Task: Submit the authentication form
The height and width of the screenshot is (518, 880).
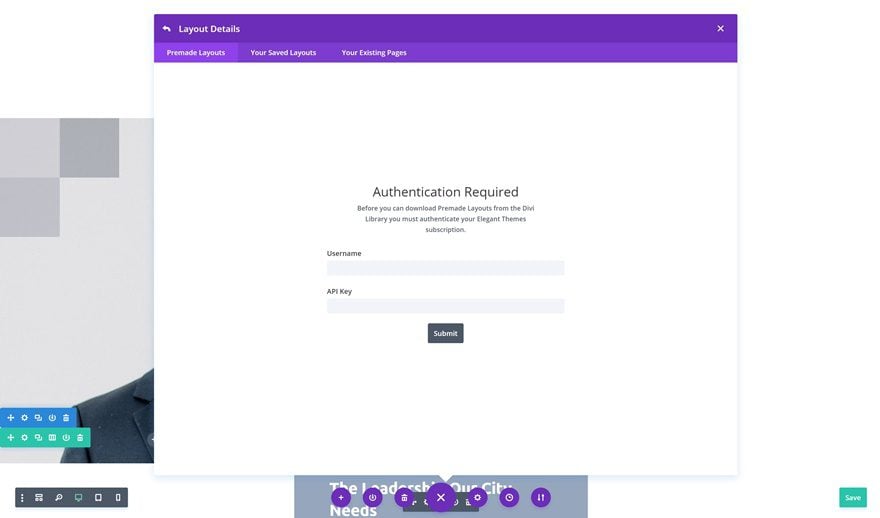Action: [x=446, y=333]
